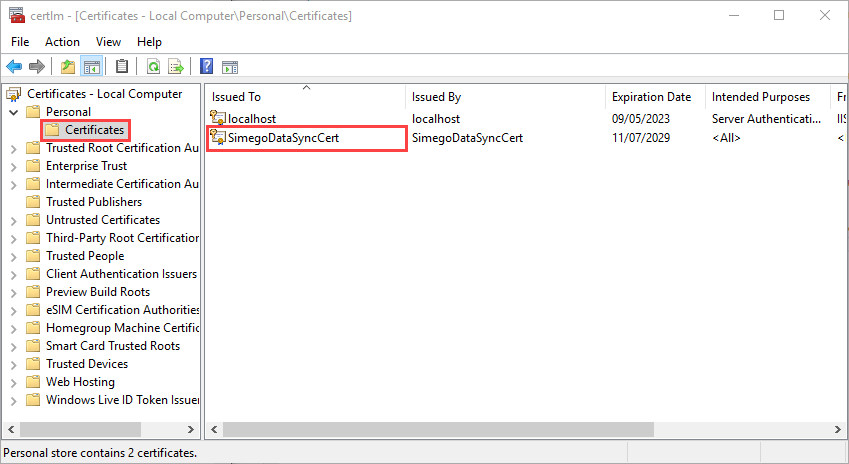
Task: Select the Certificates folder under Personal
Action: point(94,130)
